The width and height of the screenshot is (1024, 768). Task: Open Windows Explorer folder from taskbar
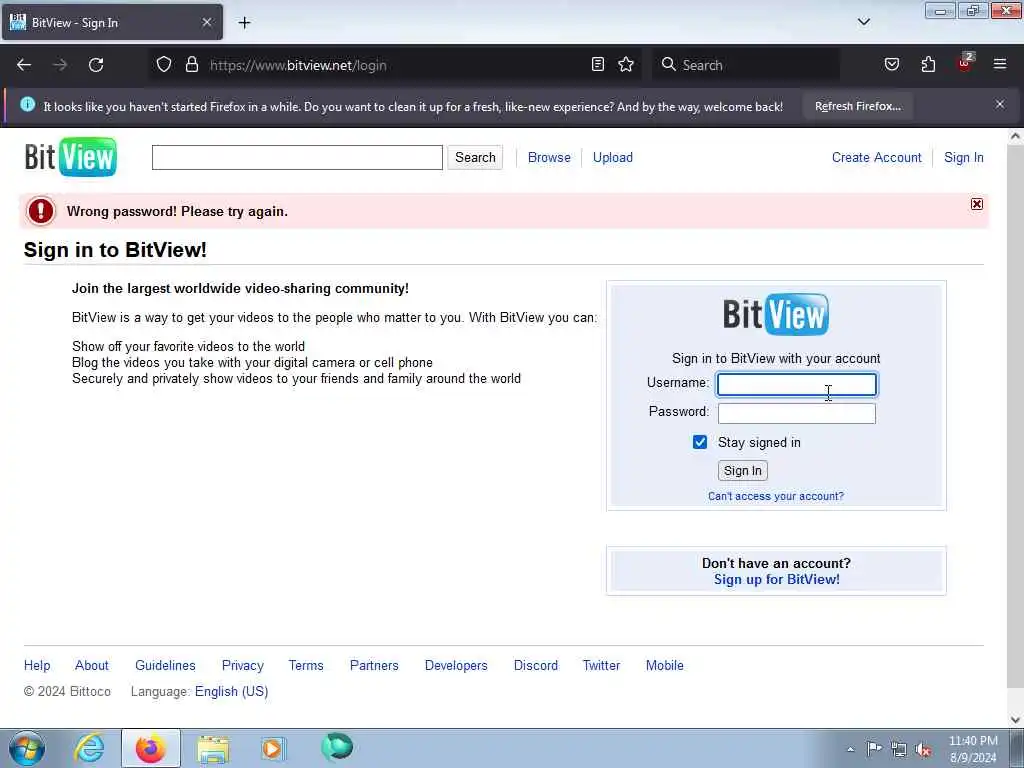pos(213,748)
